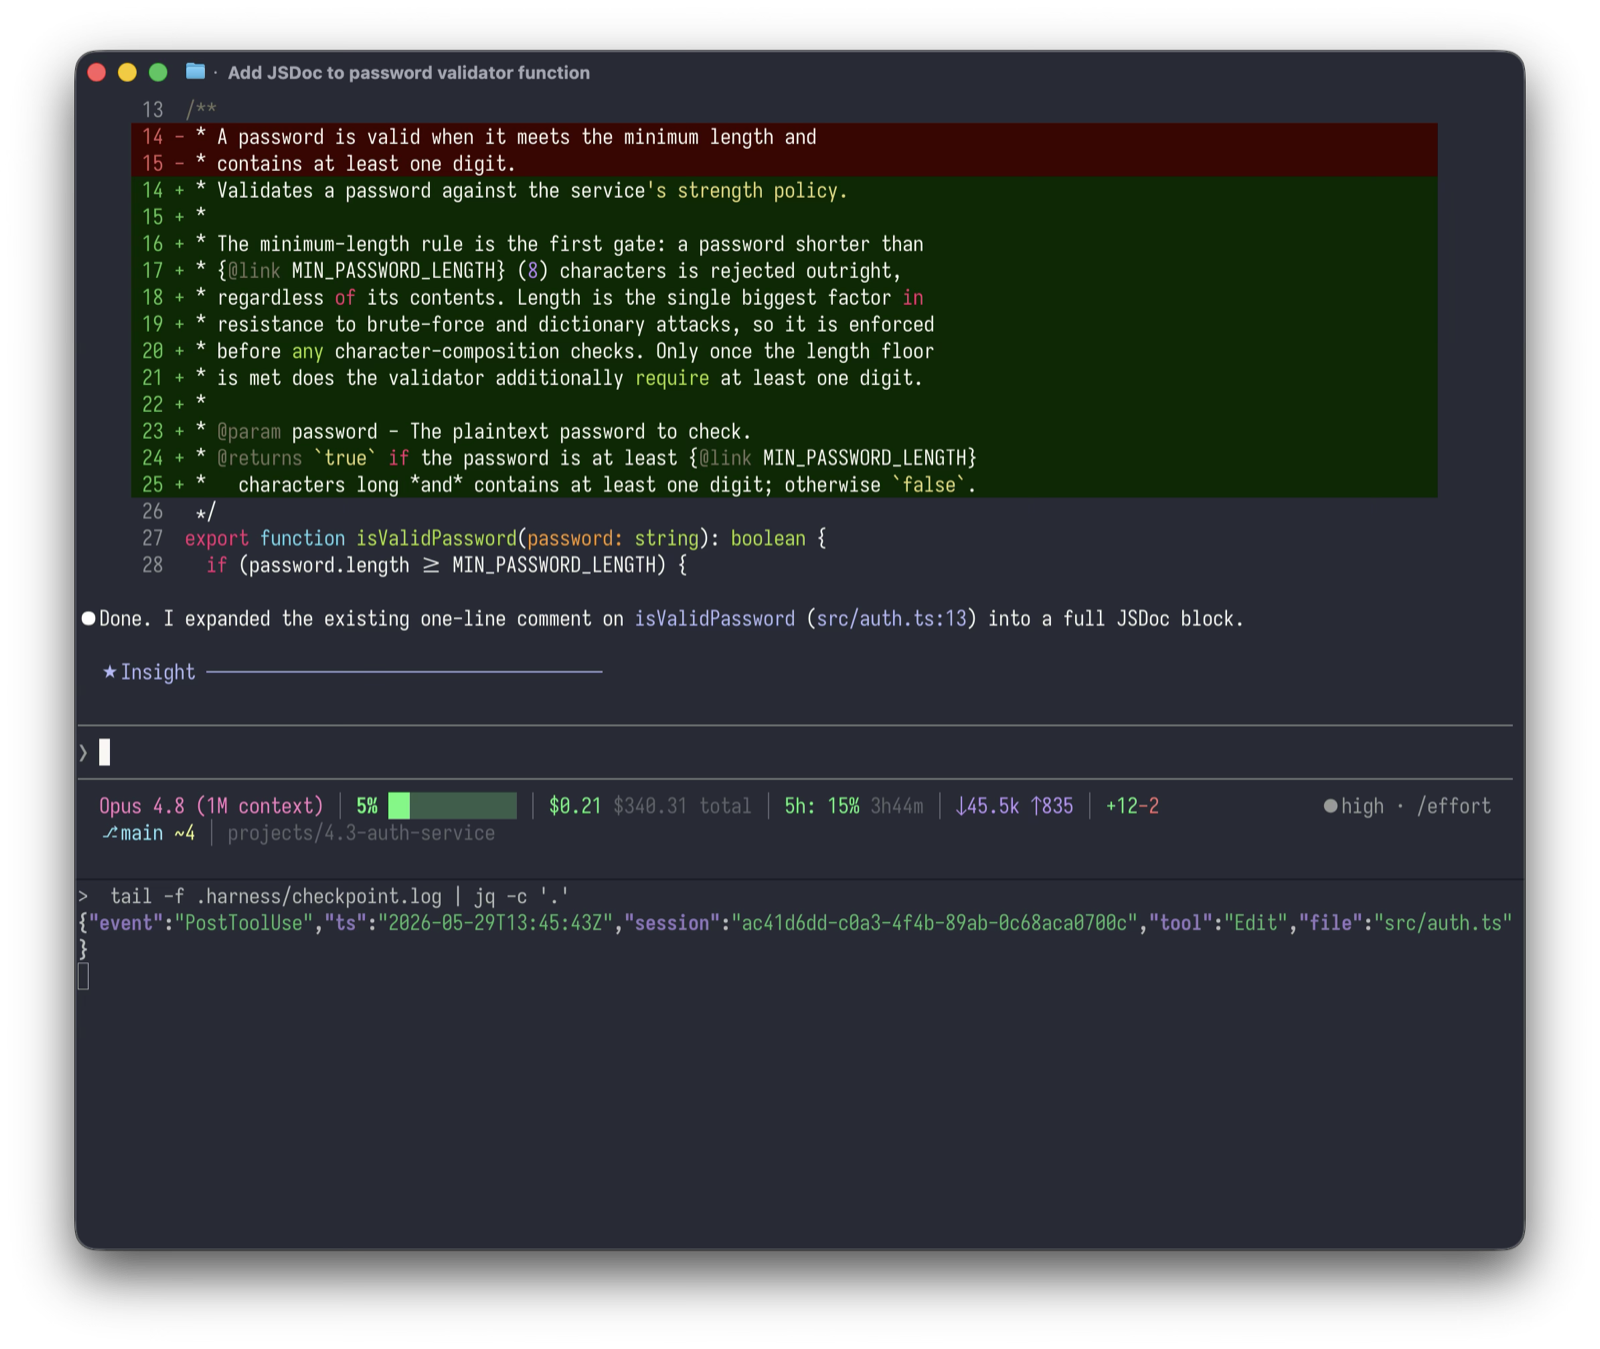Viewport: 1600px width, 1349px height.
Task: Click the 'Opus 4.8 (1M context)' model label
Action: (211, 806)
